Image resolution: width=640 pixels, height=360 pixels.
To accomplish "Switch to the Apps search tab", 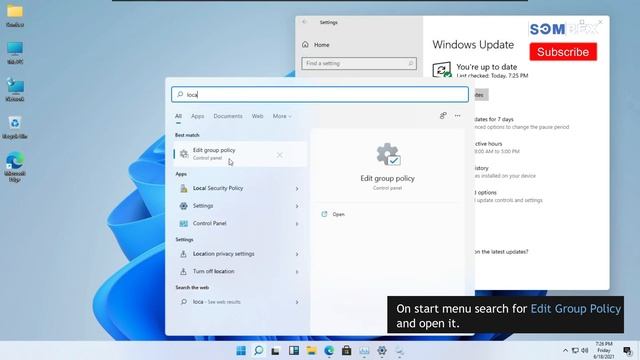I will (198, 116).
